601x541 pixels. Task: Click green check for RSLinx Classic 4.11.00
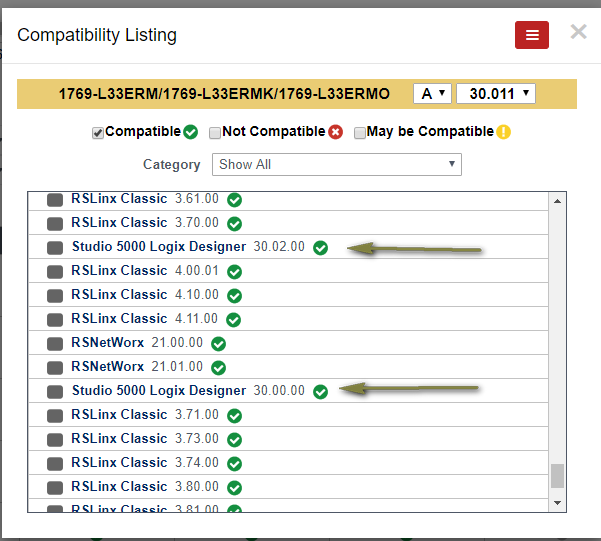click(233, 320)
